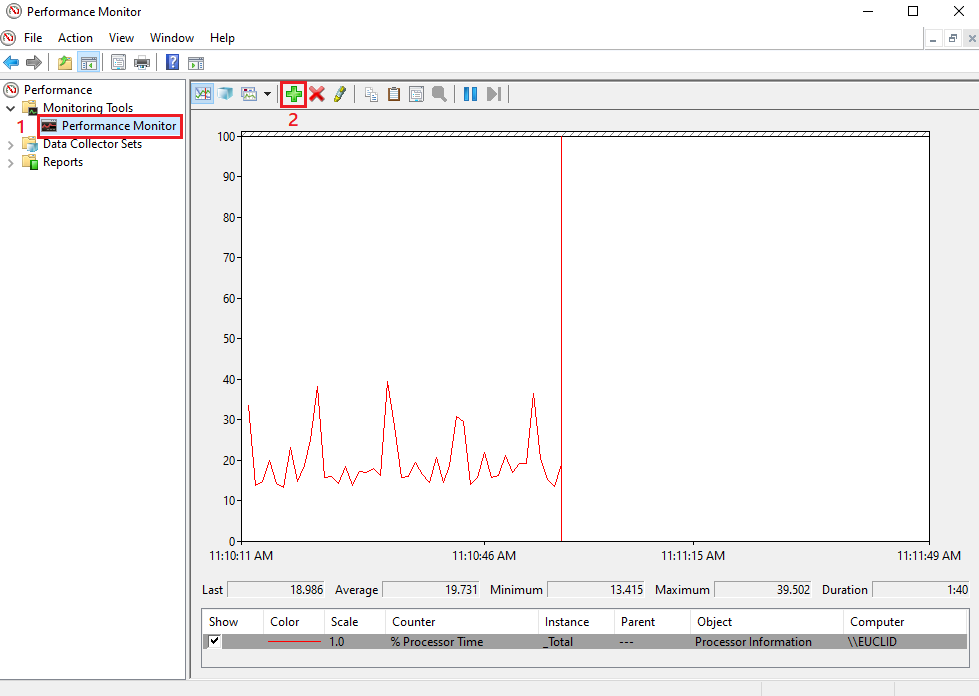Click the Zoom magnifier icon

[x=440, y=94]
